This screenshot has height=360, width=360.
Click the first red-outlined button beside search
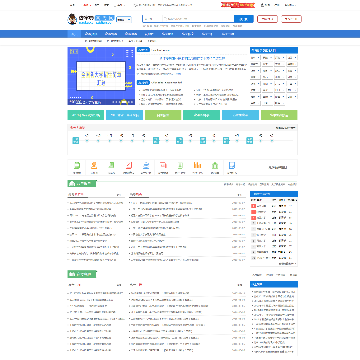click(267, 19)
